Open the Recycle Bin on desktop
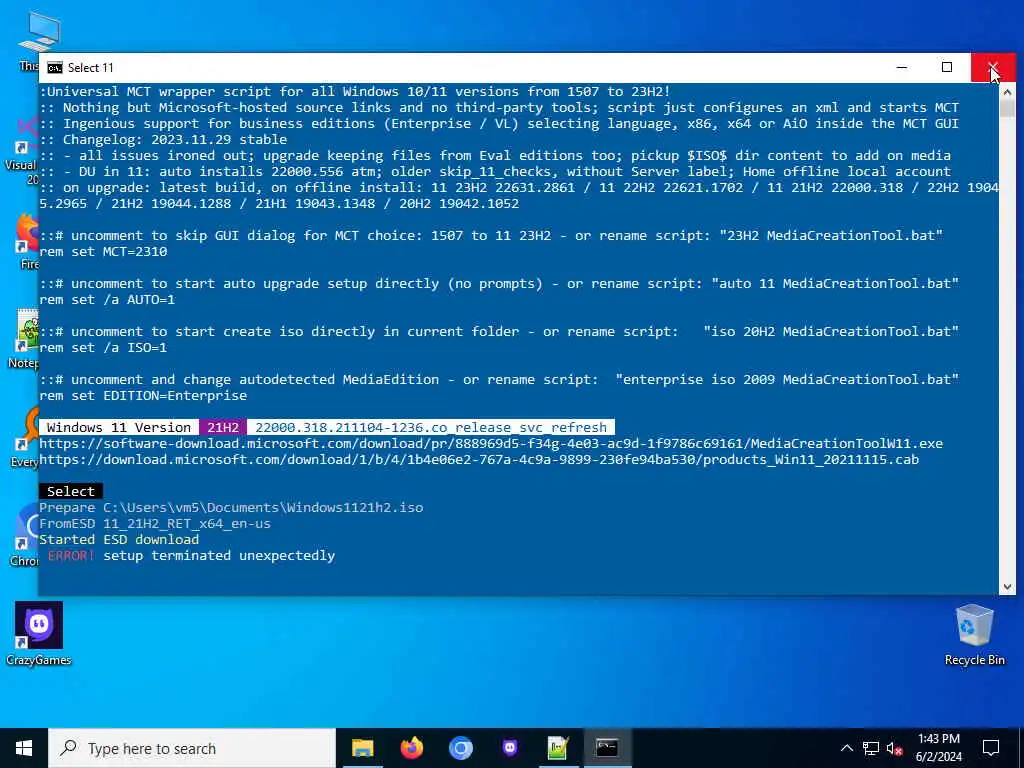Screen dimensions: 1024x768 tap(974, 633)
